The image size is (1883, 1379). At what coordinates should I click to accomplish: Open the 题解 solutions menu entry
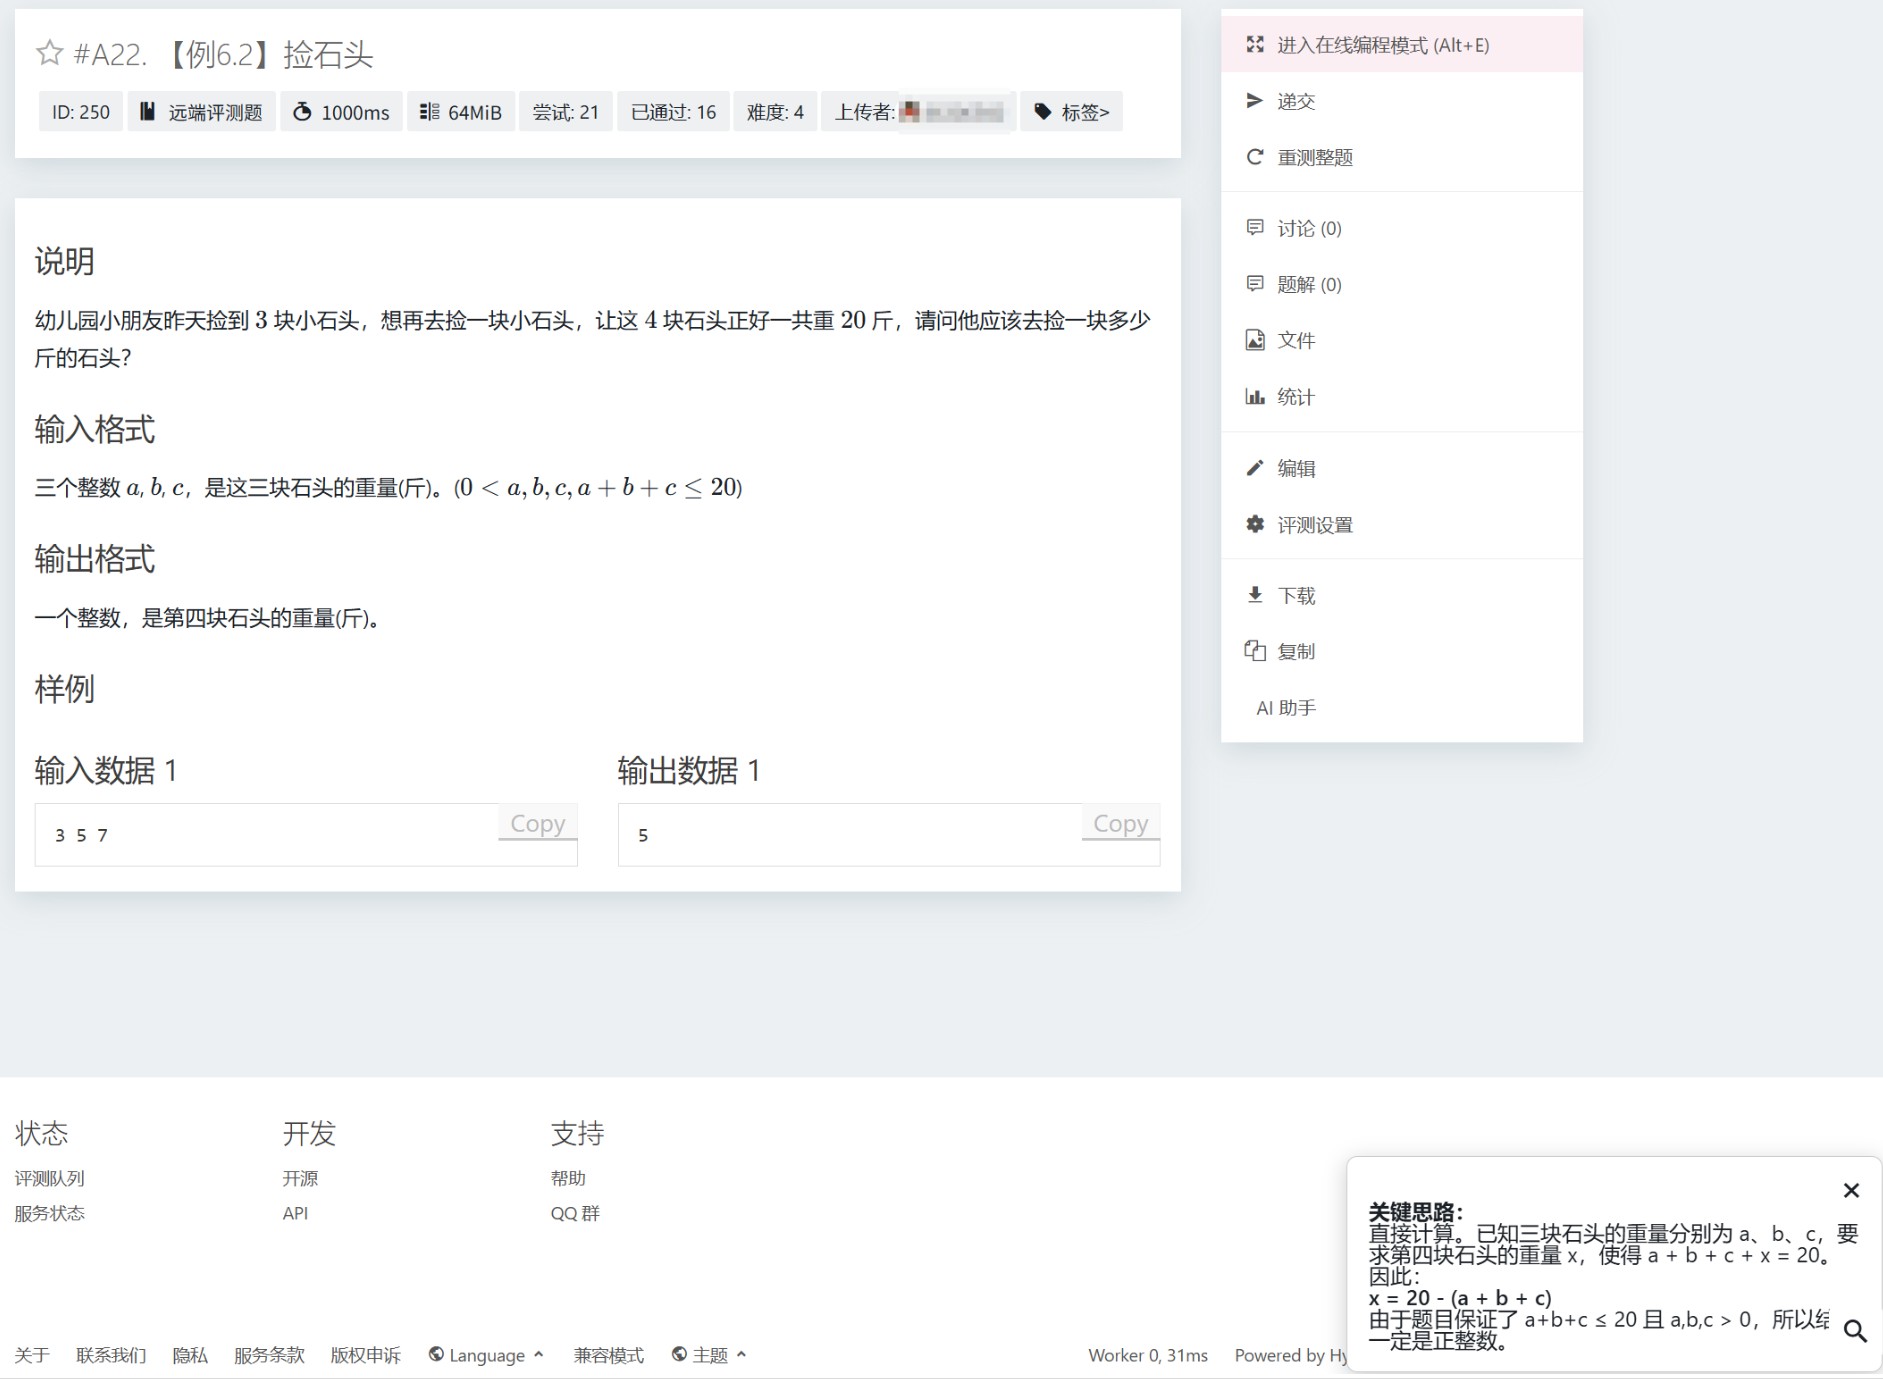point(1308,284)
